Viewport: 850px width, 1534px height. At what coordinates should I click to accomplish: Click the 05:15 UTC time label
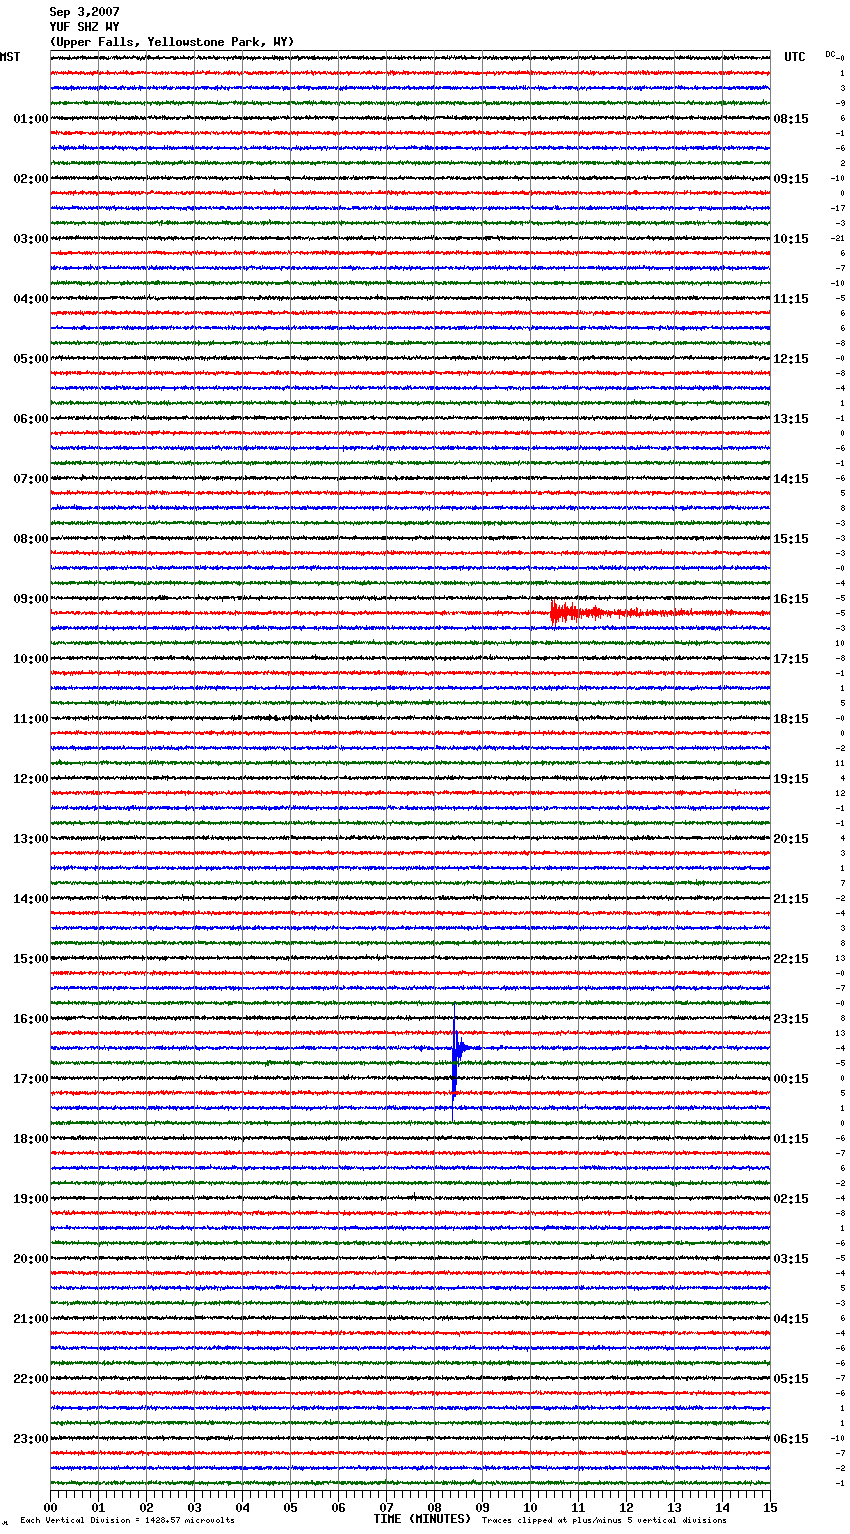791,1379
